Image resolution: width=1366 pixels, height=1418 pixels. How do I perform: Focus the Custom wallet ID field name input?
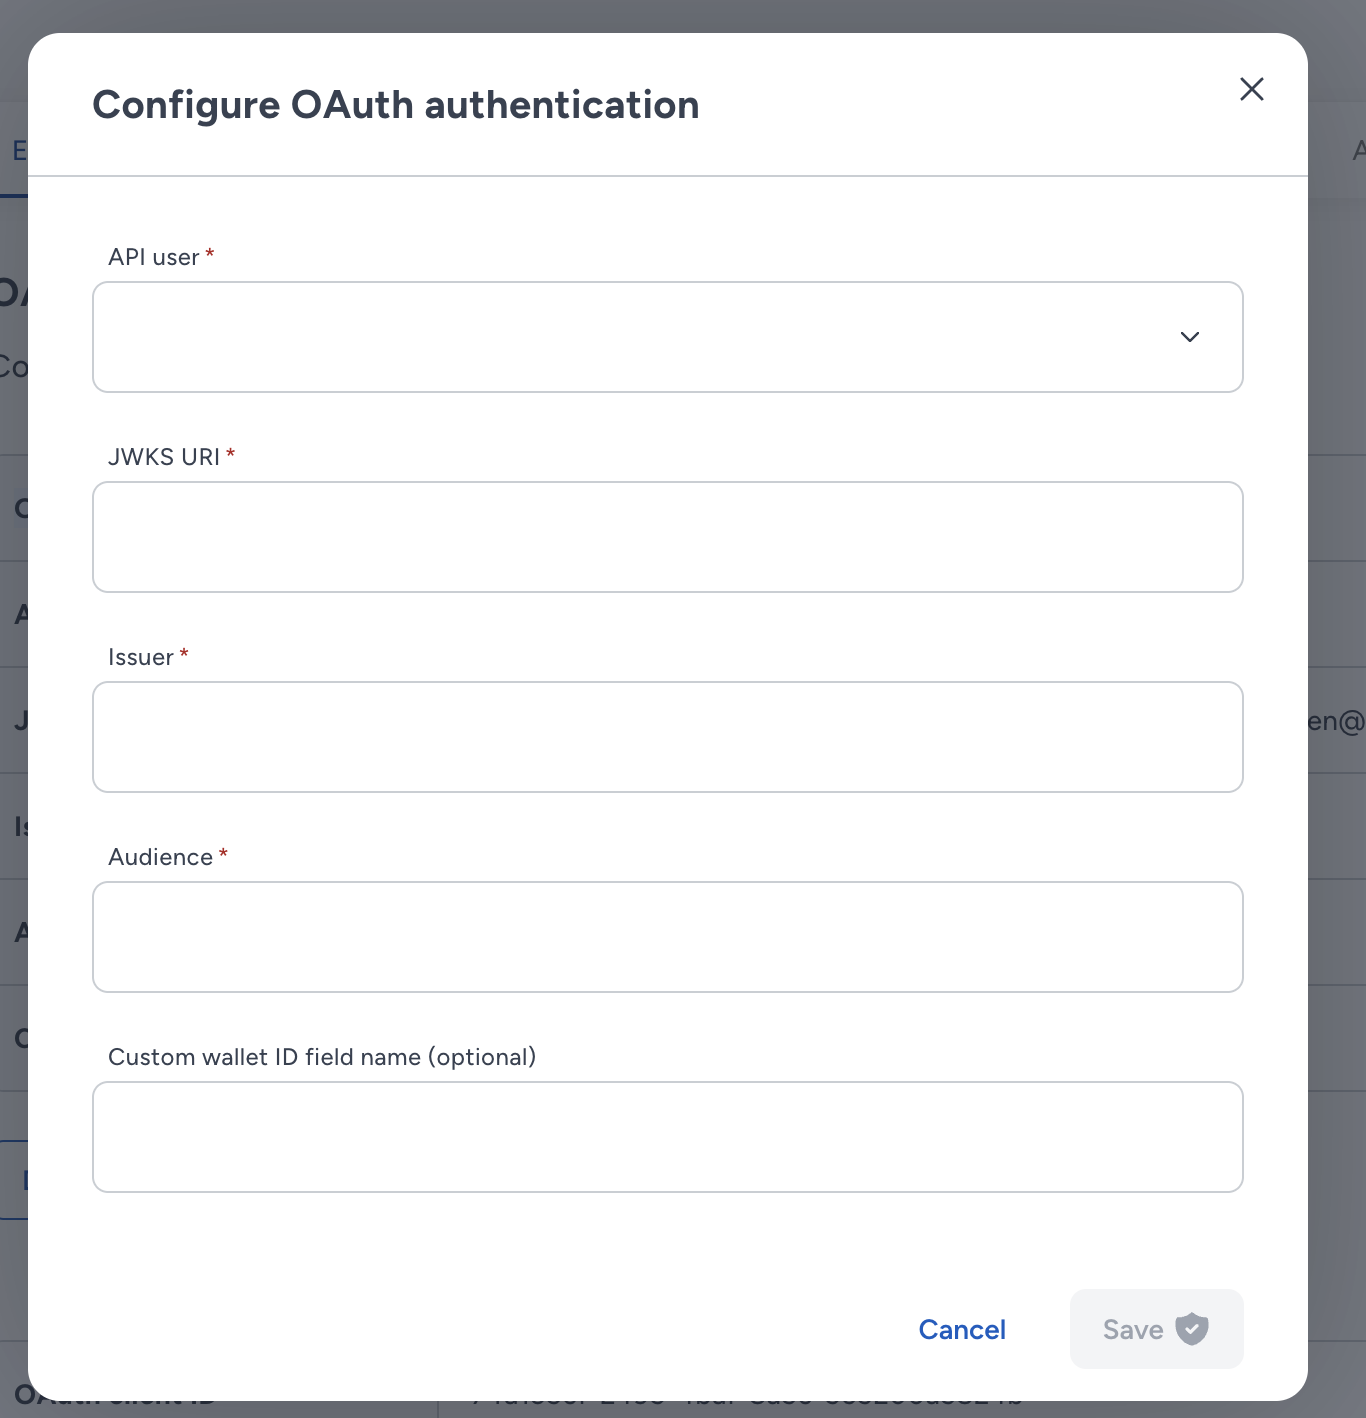(668, 1137)
